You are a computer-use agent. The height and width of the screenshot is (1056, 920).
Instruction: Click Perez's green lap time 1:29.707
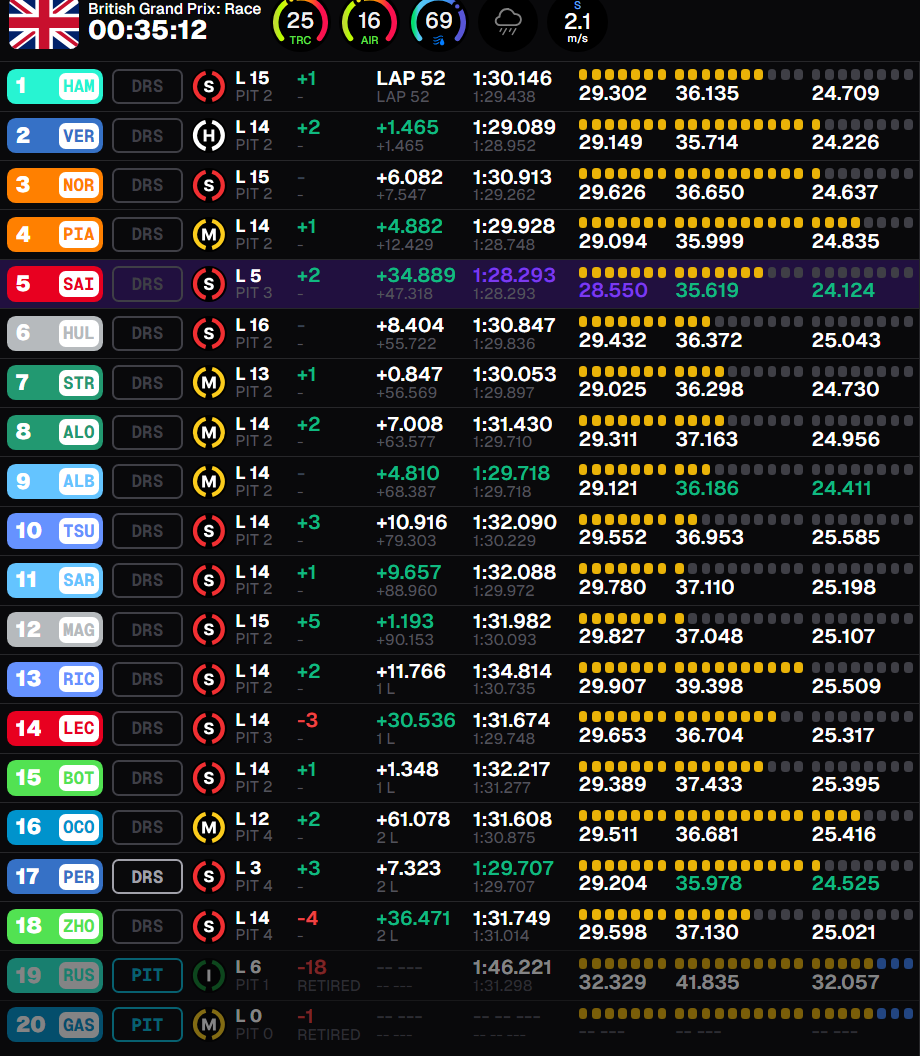513,868
